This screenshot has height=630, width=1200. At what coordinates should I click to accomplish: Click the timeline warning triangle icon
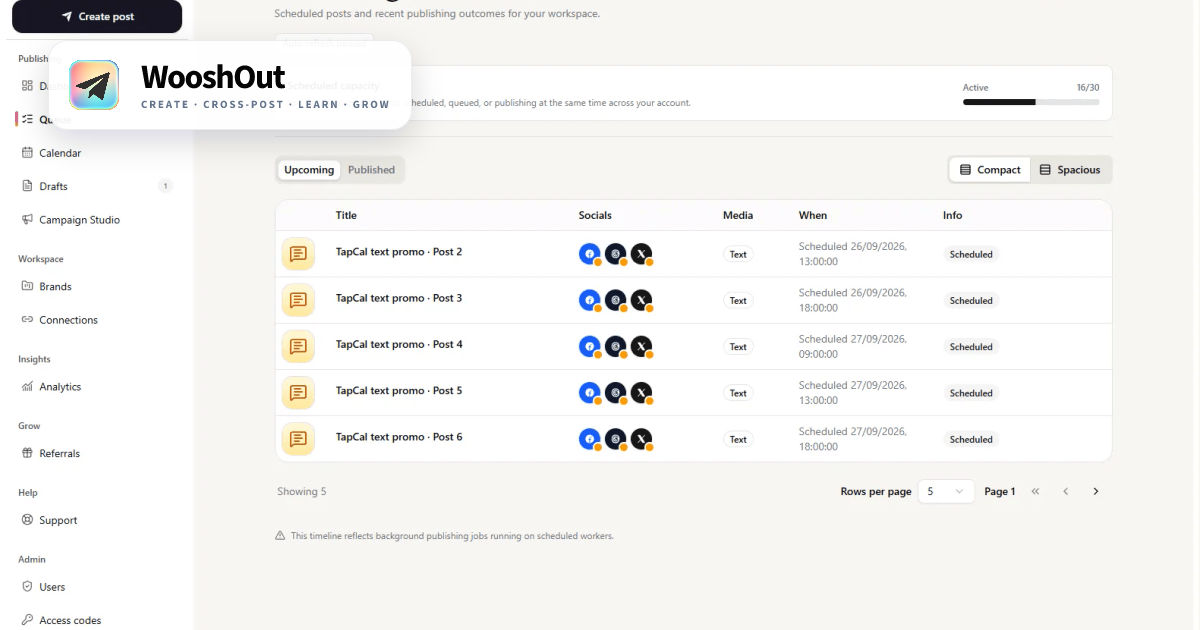point(280,536)
